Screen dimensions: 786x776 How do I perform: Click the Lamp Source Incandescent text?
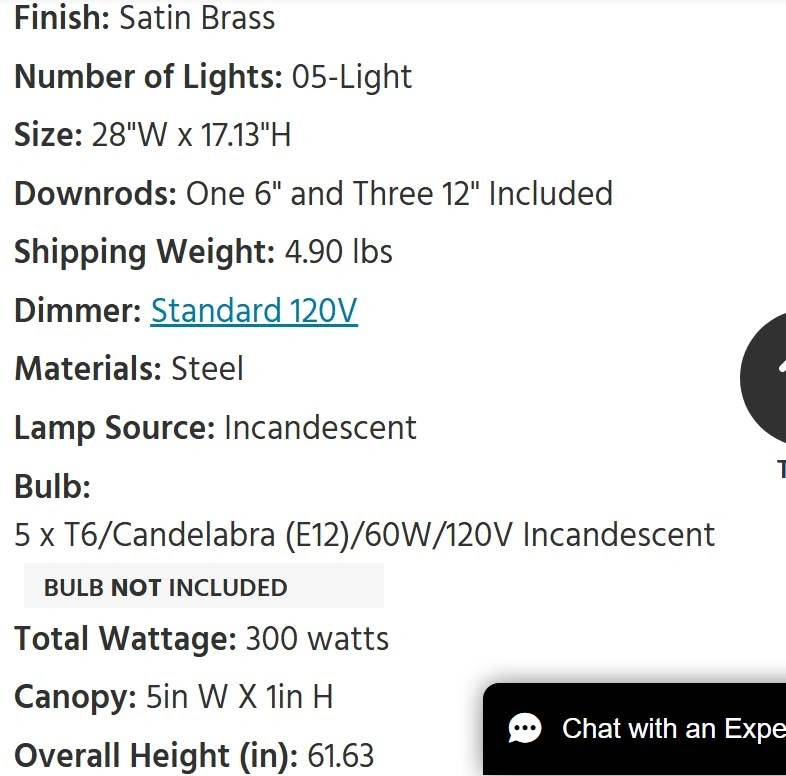(x=215, y=428)
